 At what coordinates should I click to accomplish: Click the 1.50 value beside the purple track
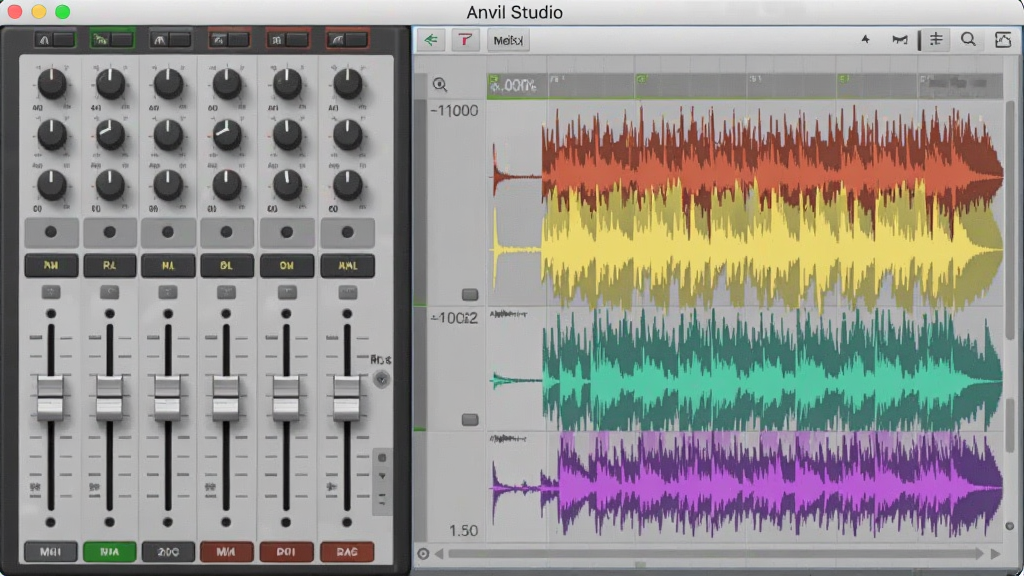tap(464, 530)
